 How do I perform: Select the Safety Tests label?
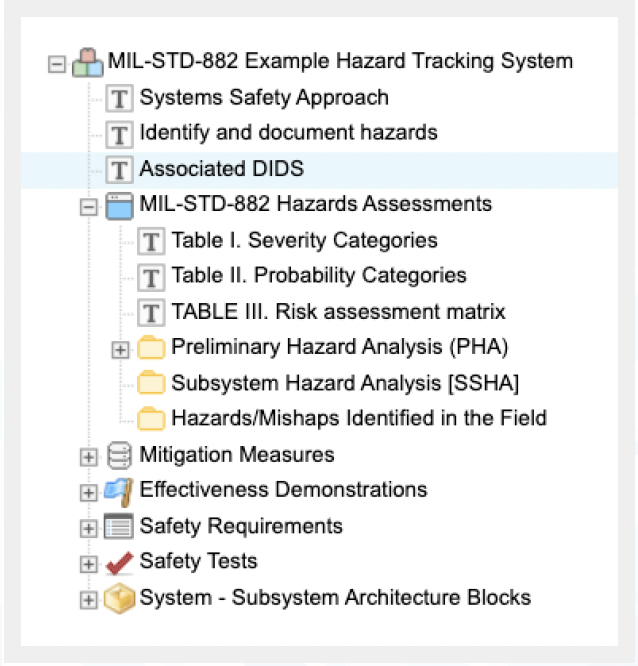tap(198, 561)
